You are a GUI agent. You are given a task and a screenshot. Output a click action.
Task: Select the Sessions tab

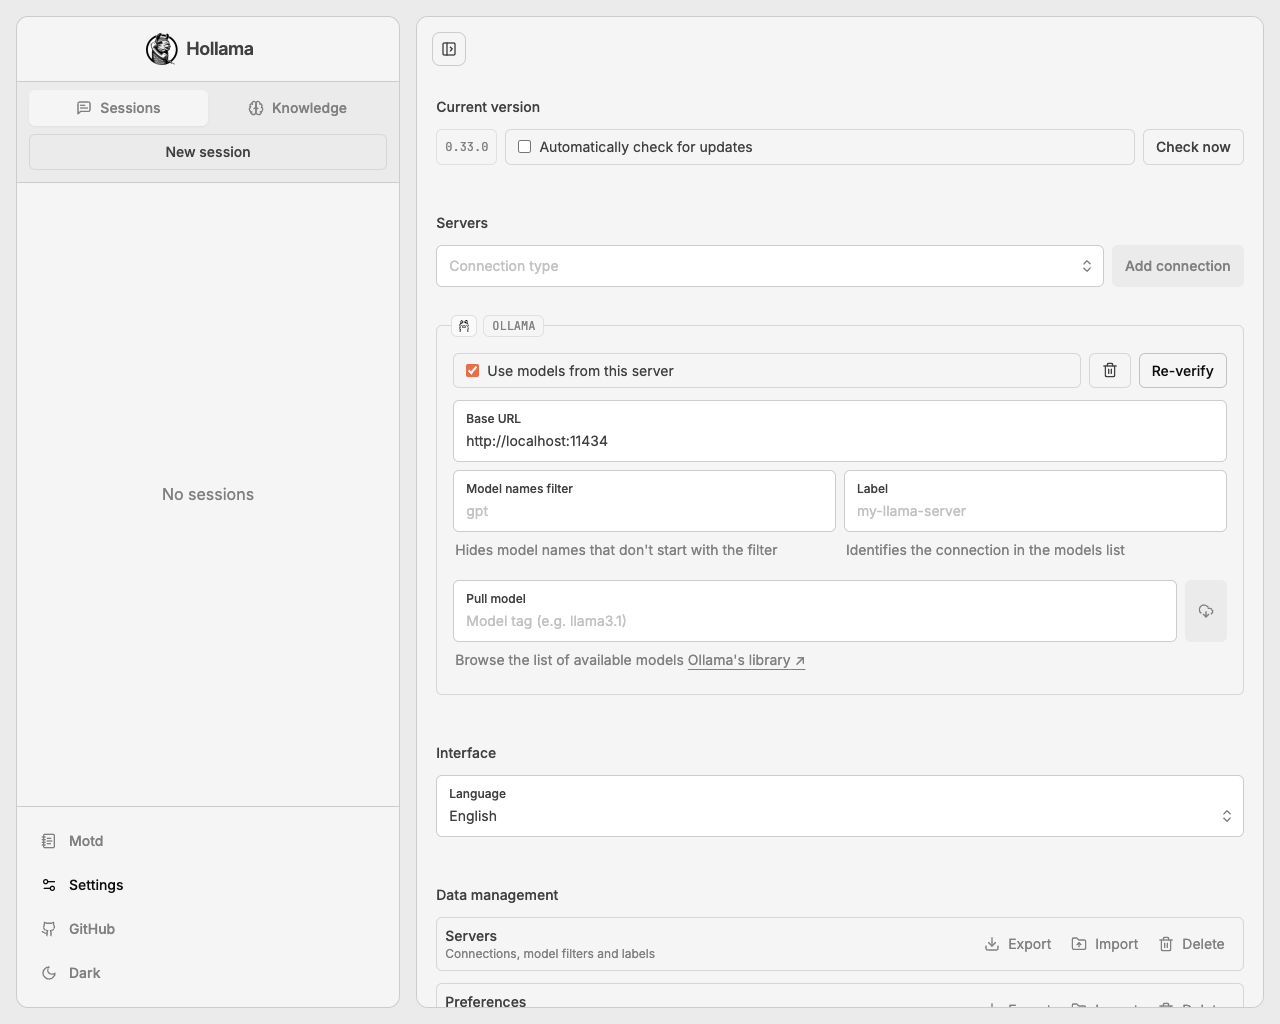click(119, 108)
